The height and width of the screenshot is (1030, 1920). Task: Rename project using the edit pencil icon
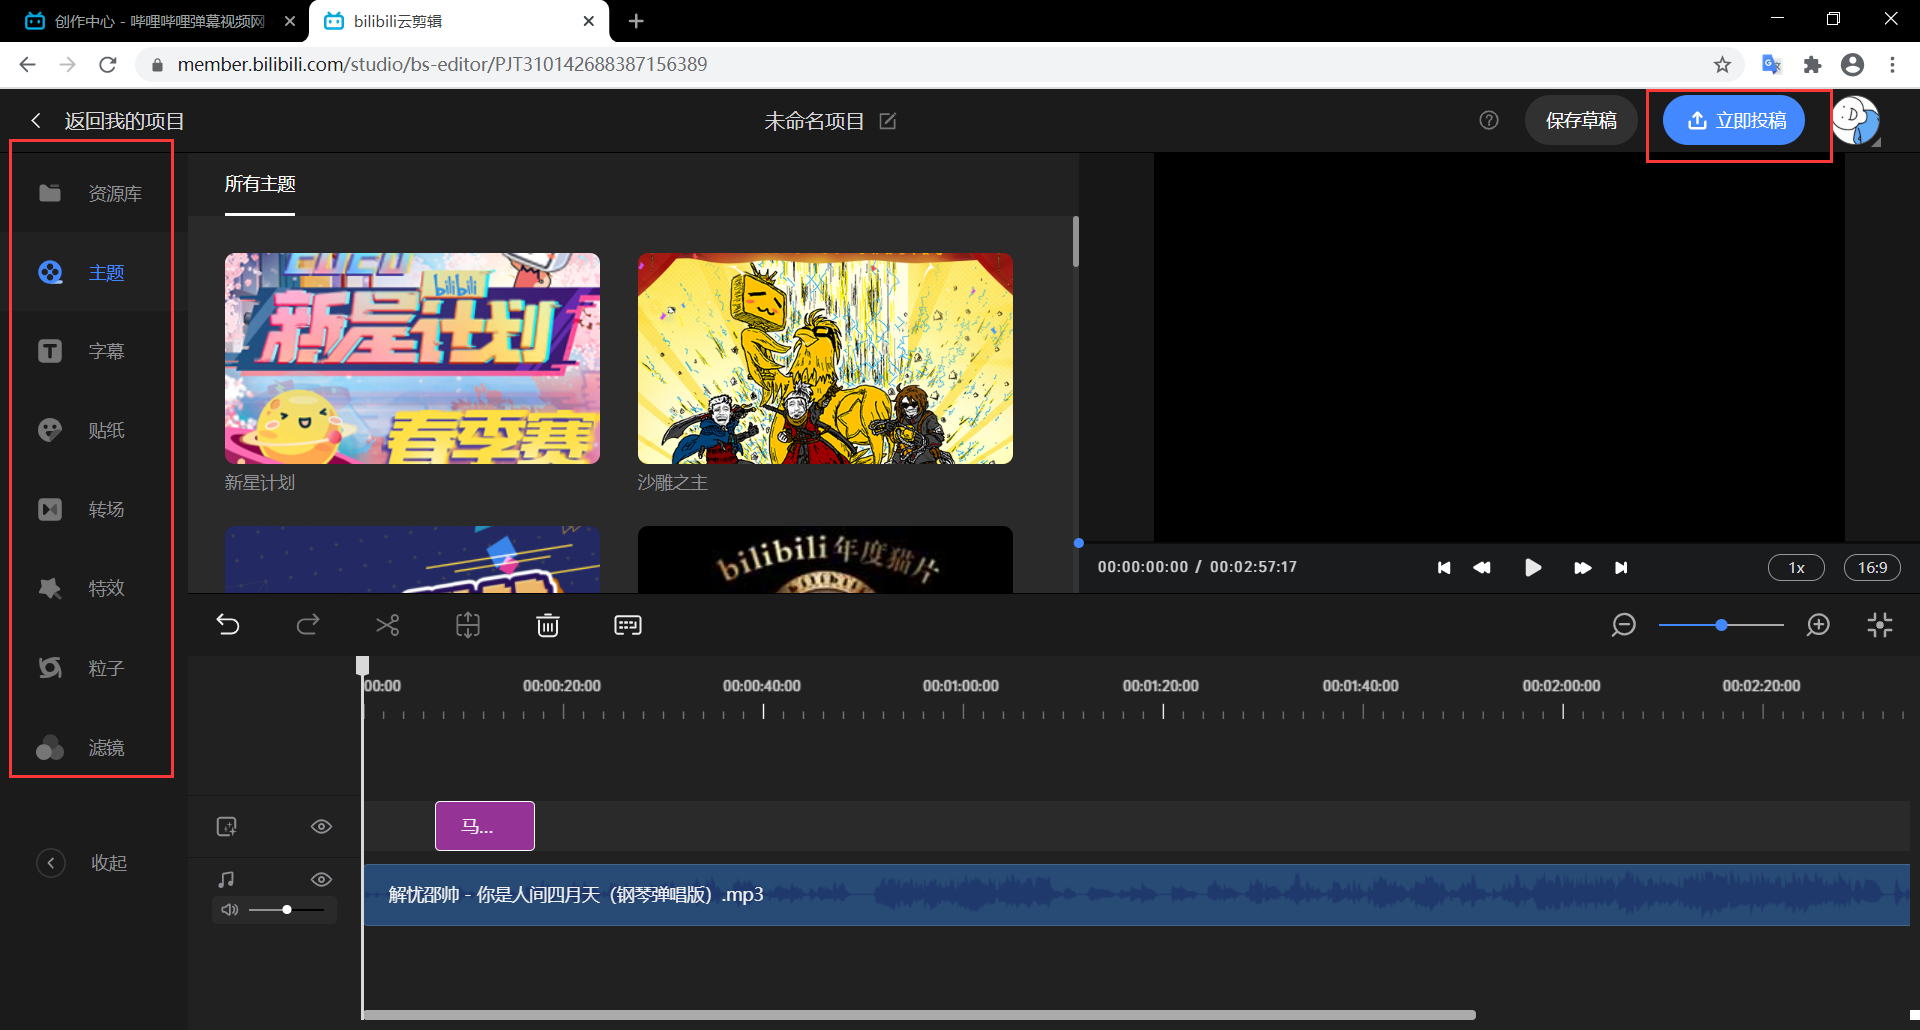pyautogui.click(x=888, y=121)
